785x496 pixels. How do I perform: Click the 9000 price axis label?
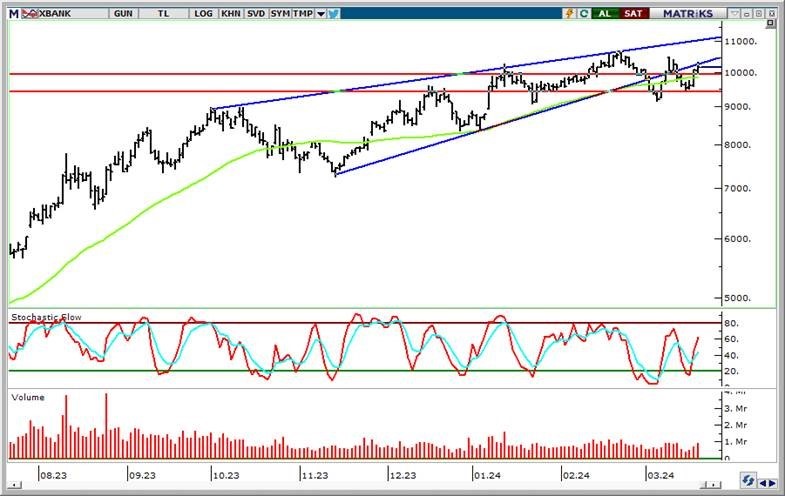click(737, 107)
